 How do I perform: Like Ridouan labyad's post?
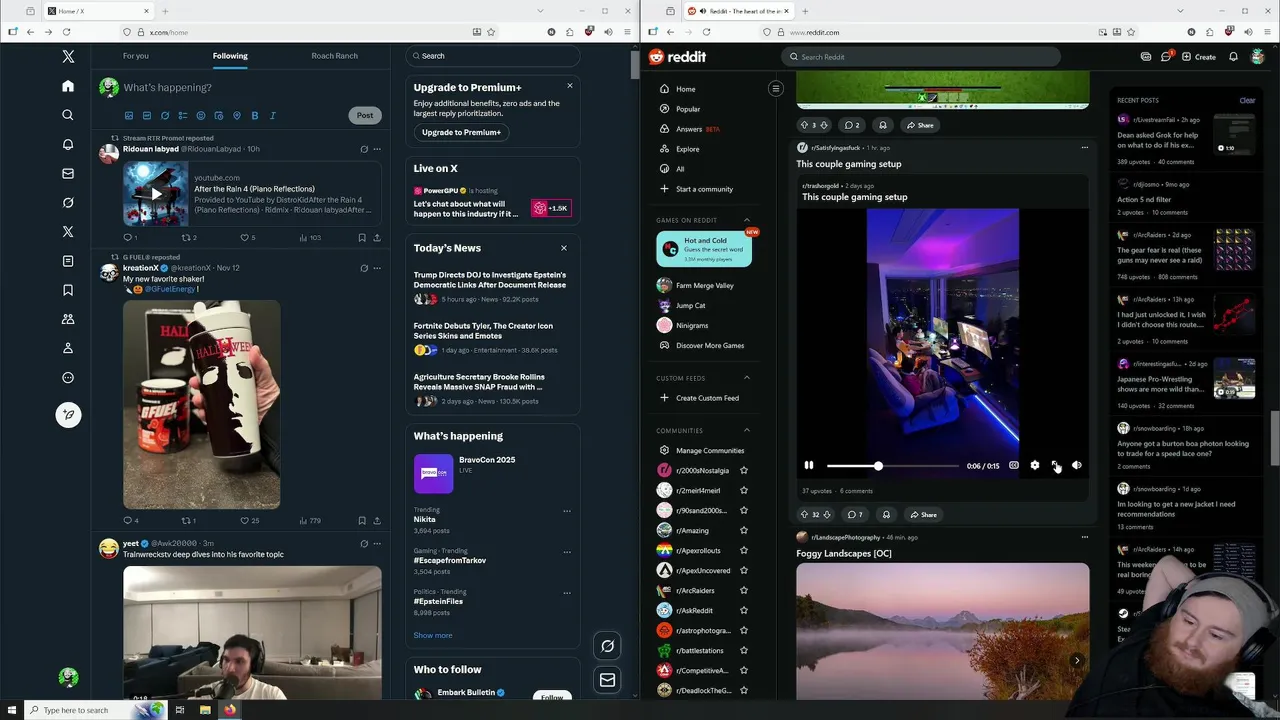[x=247, y=238]
